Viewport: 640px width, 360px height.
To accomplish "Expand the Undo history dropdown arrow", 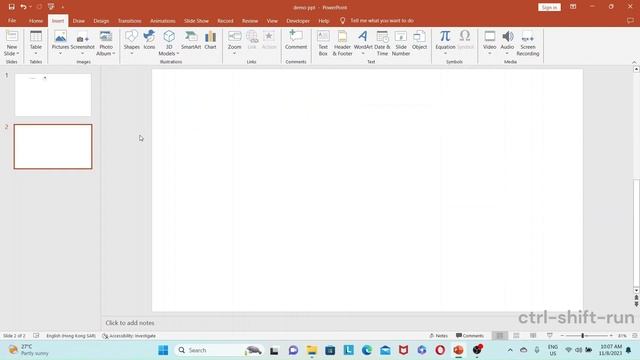I will [31, 7].
